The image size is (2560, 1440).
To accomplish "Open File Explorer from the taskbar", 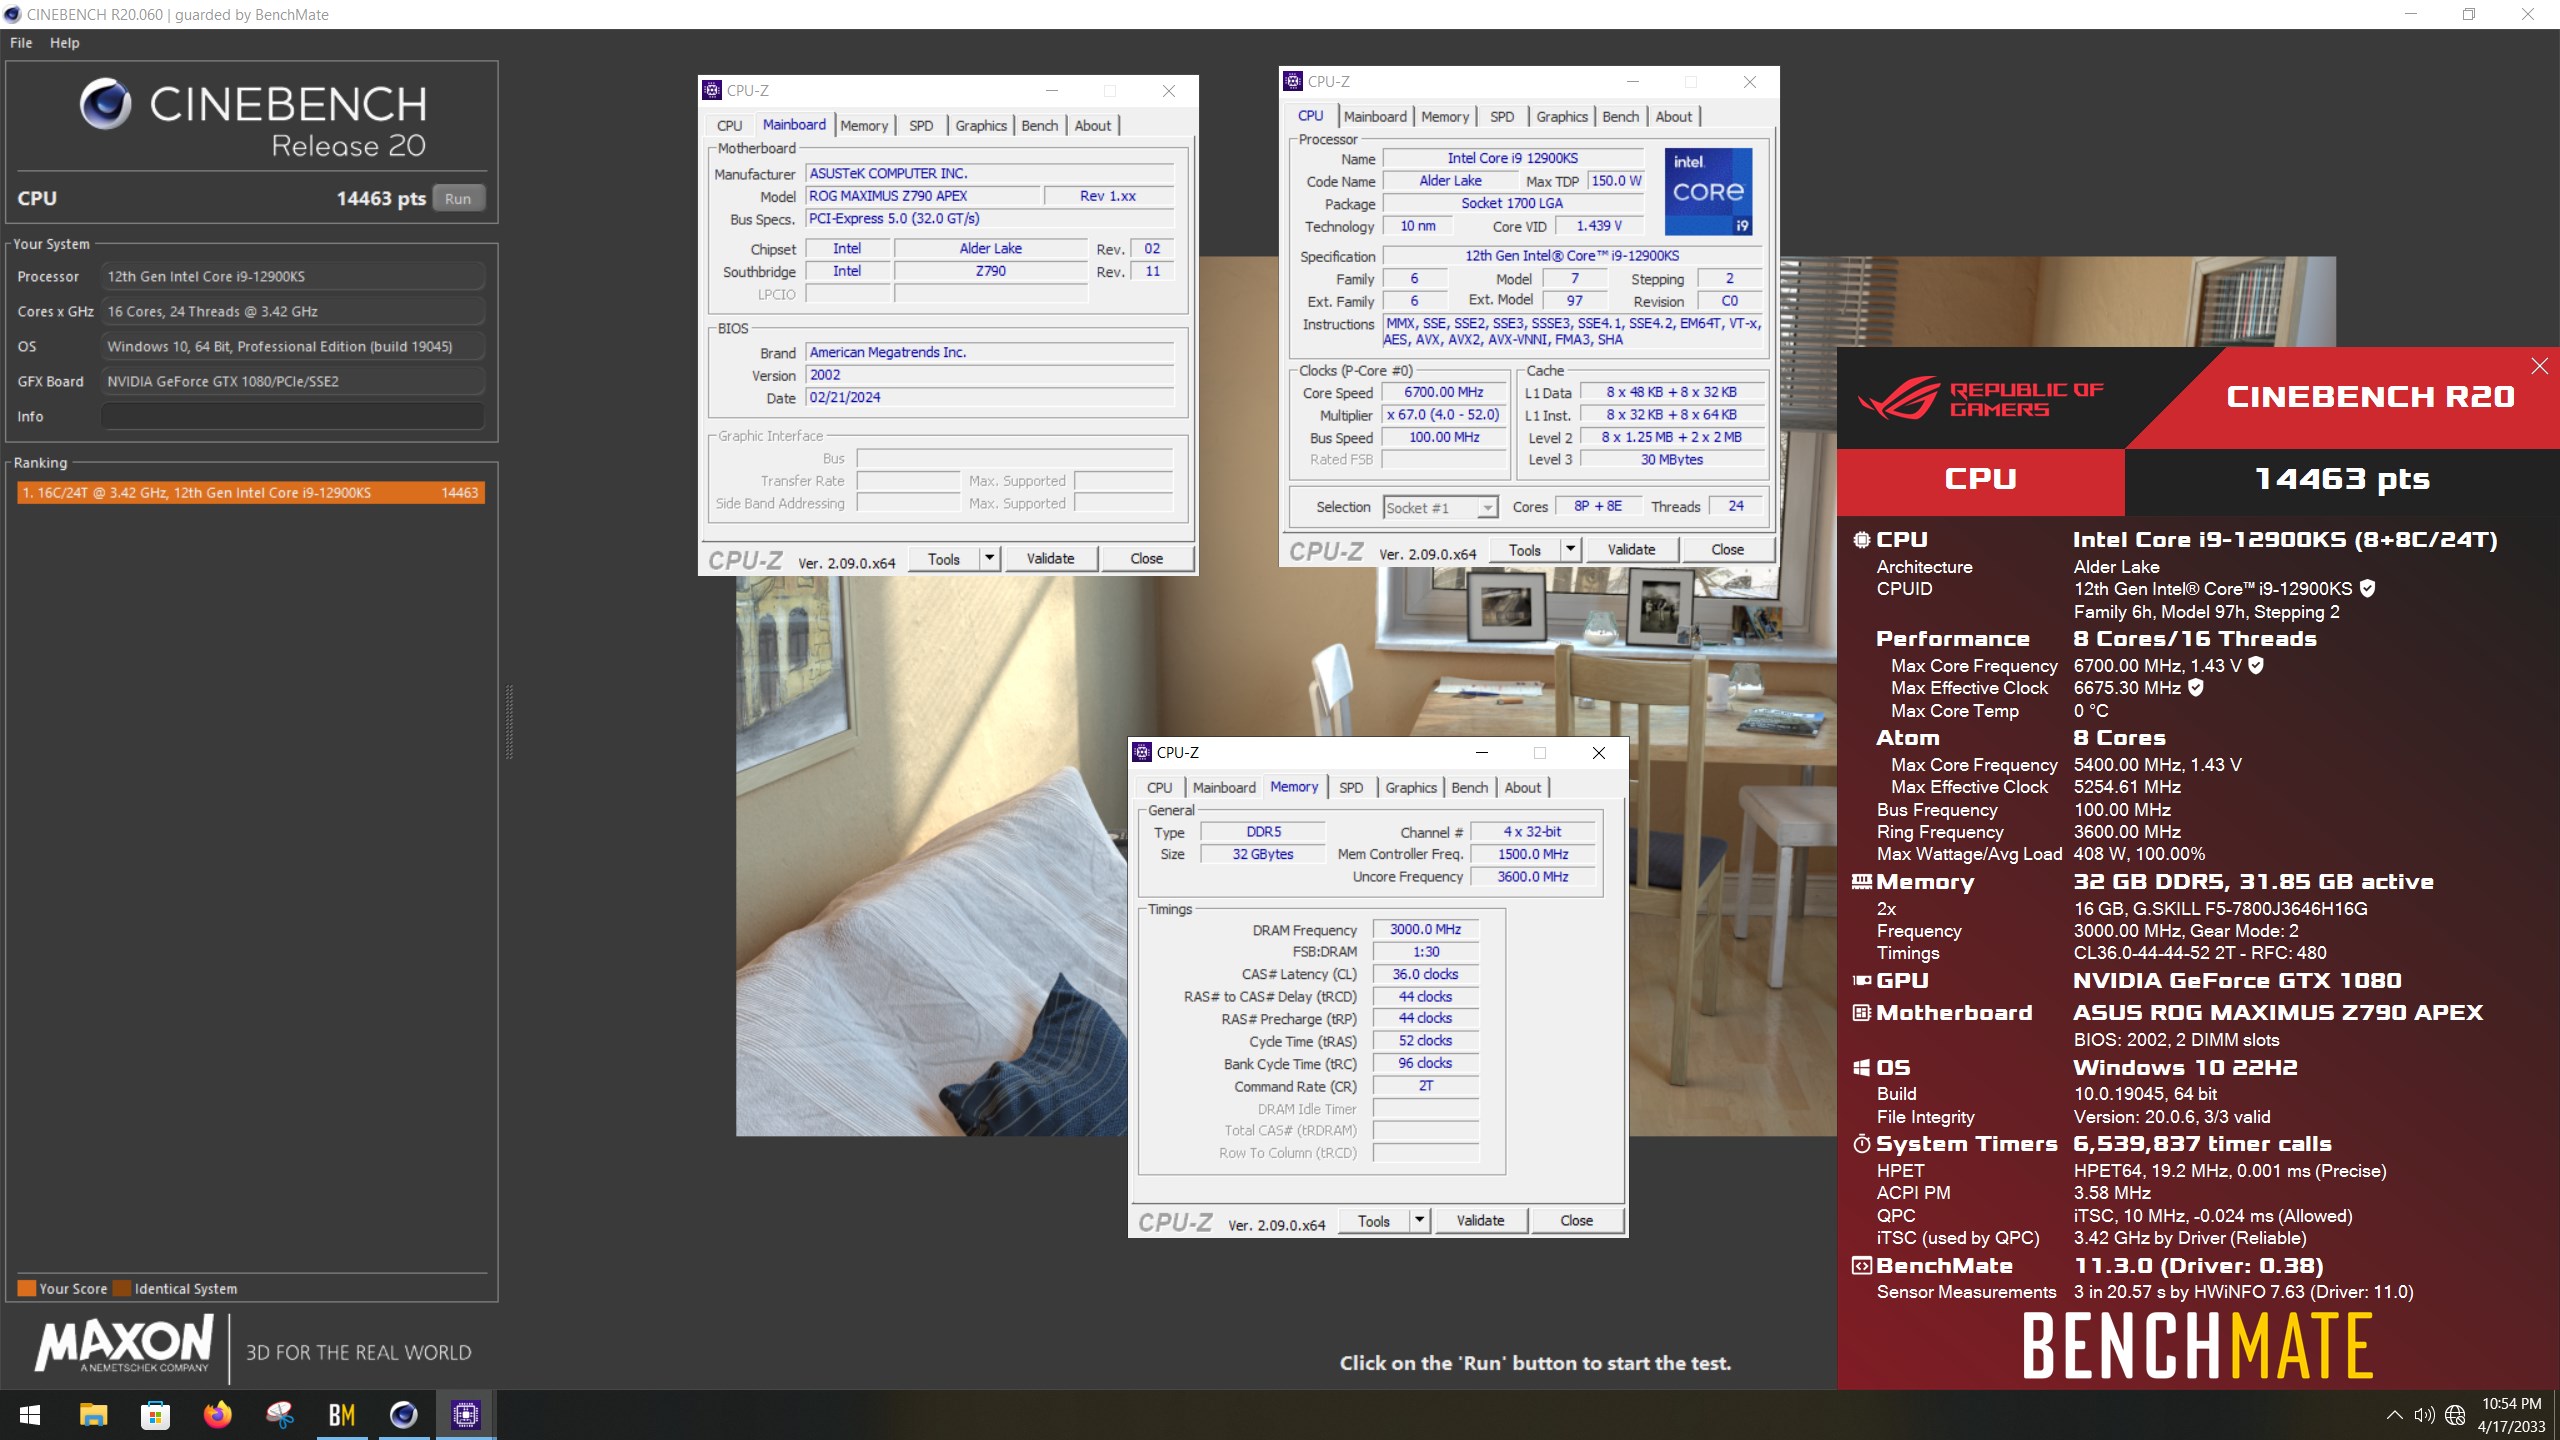I will tap(93, 1415).
